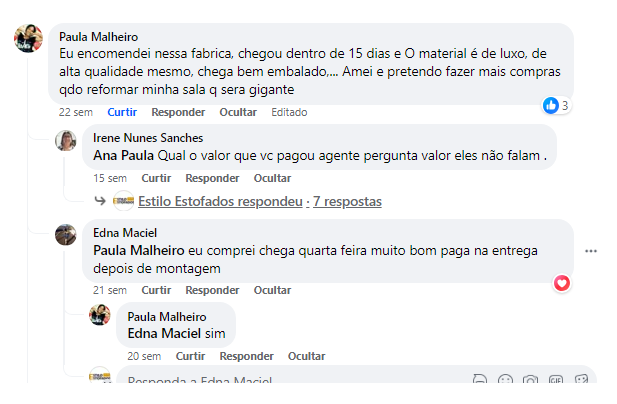This screenshot has height=404, width=617.
Task: Click the heart reaction on Edna Maciel's comment
Action: coord(562,283)
